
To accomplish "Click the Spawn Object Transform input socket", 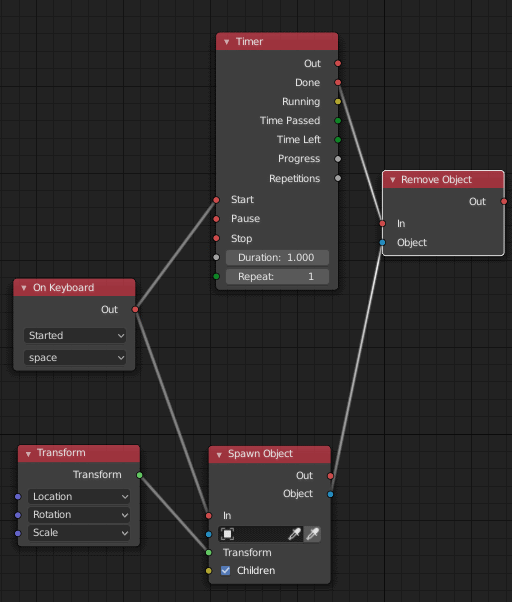I will pos(208,552).
